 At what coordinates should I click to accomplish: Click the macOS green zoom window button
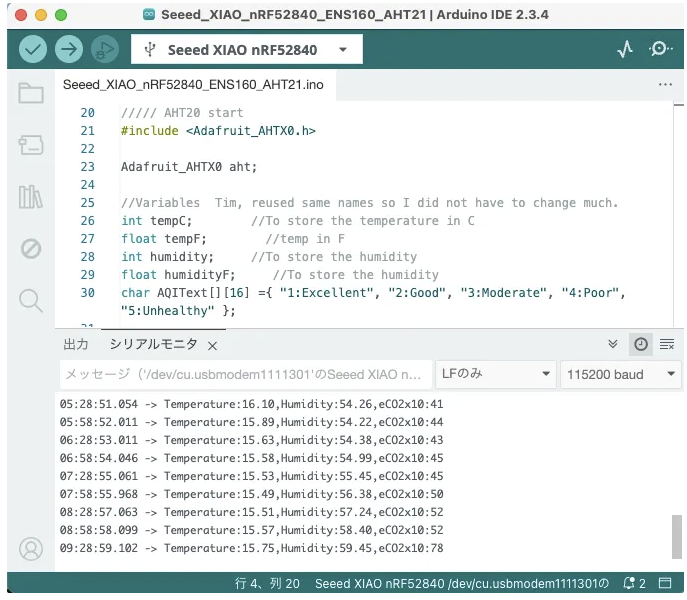61,15
